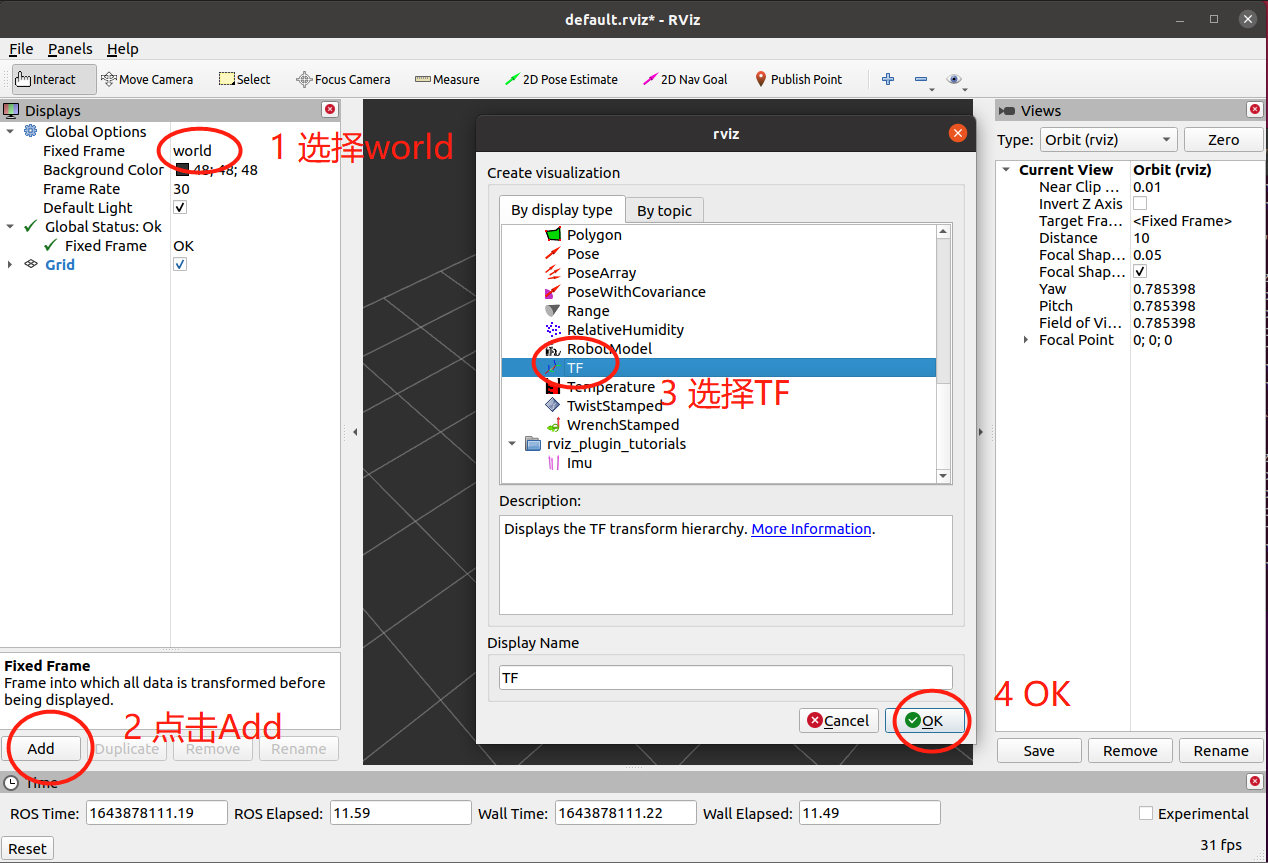Collapse the right panel with arrow handle
This screenshot has height=863, width=1268.
click(x=980, y=432)
